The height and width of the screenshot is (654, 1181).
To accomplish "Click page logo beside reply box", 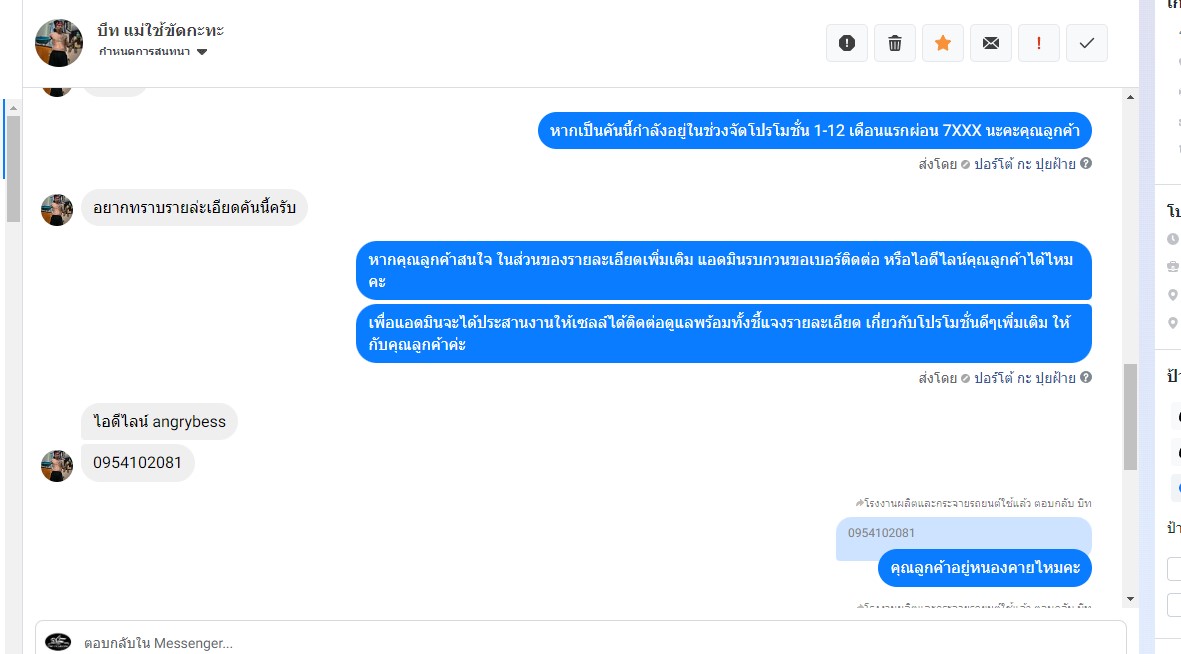I will (x=58, y=642).
